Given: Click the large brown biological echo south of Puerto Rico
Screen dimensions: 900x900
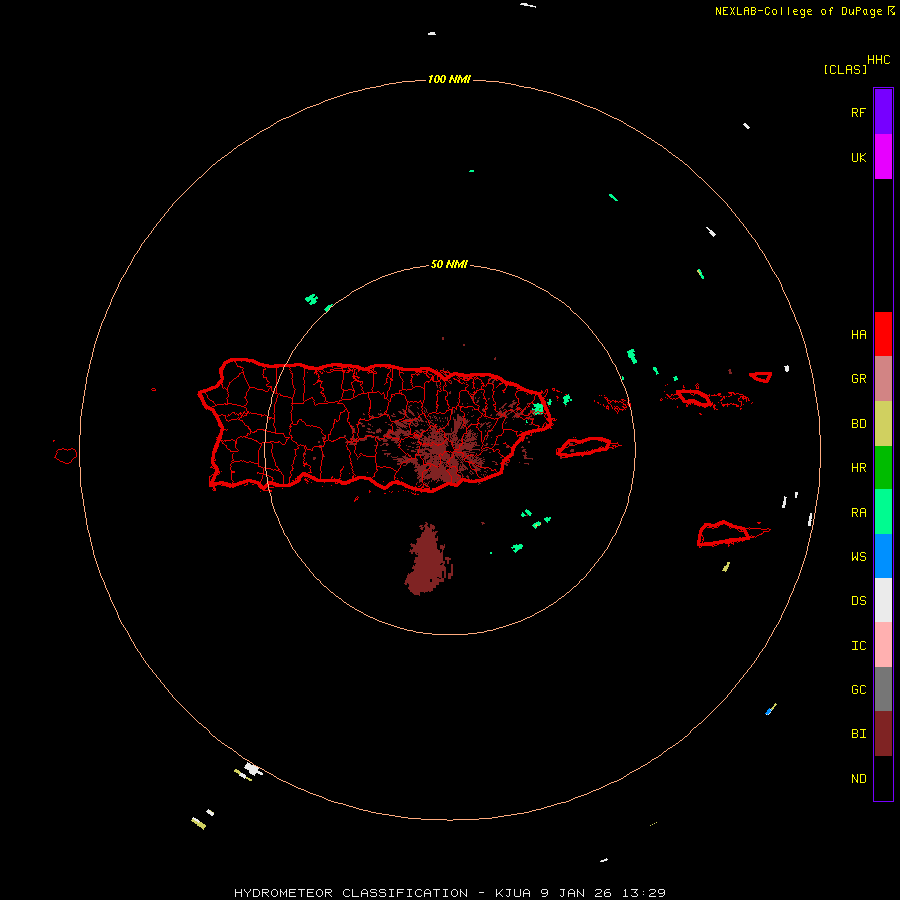Looking at the screenshot, I should click(428, 560).
